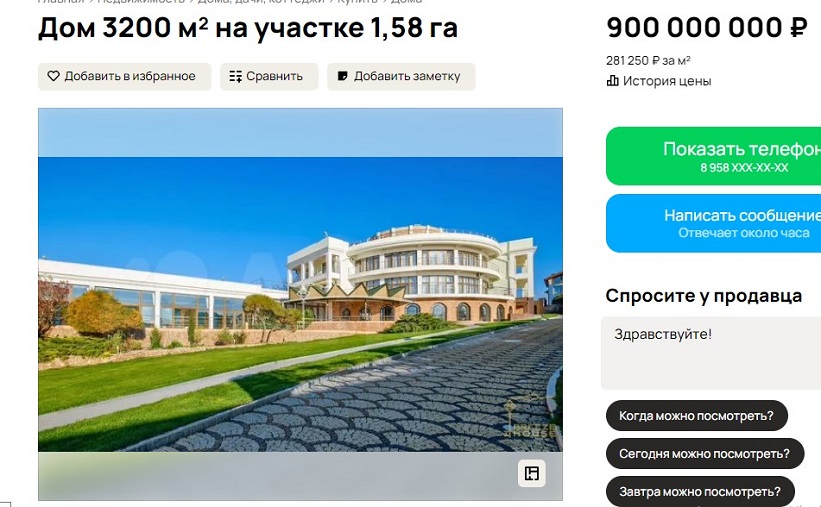Click the Добавить заметку button
The width and height of the screenshot is (821, 507).
click(x=401, y=76)
